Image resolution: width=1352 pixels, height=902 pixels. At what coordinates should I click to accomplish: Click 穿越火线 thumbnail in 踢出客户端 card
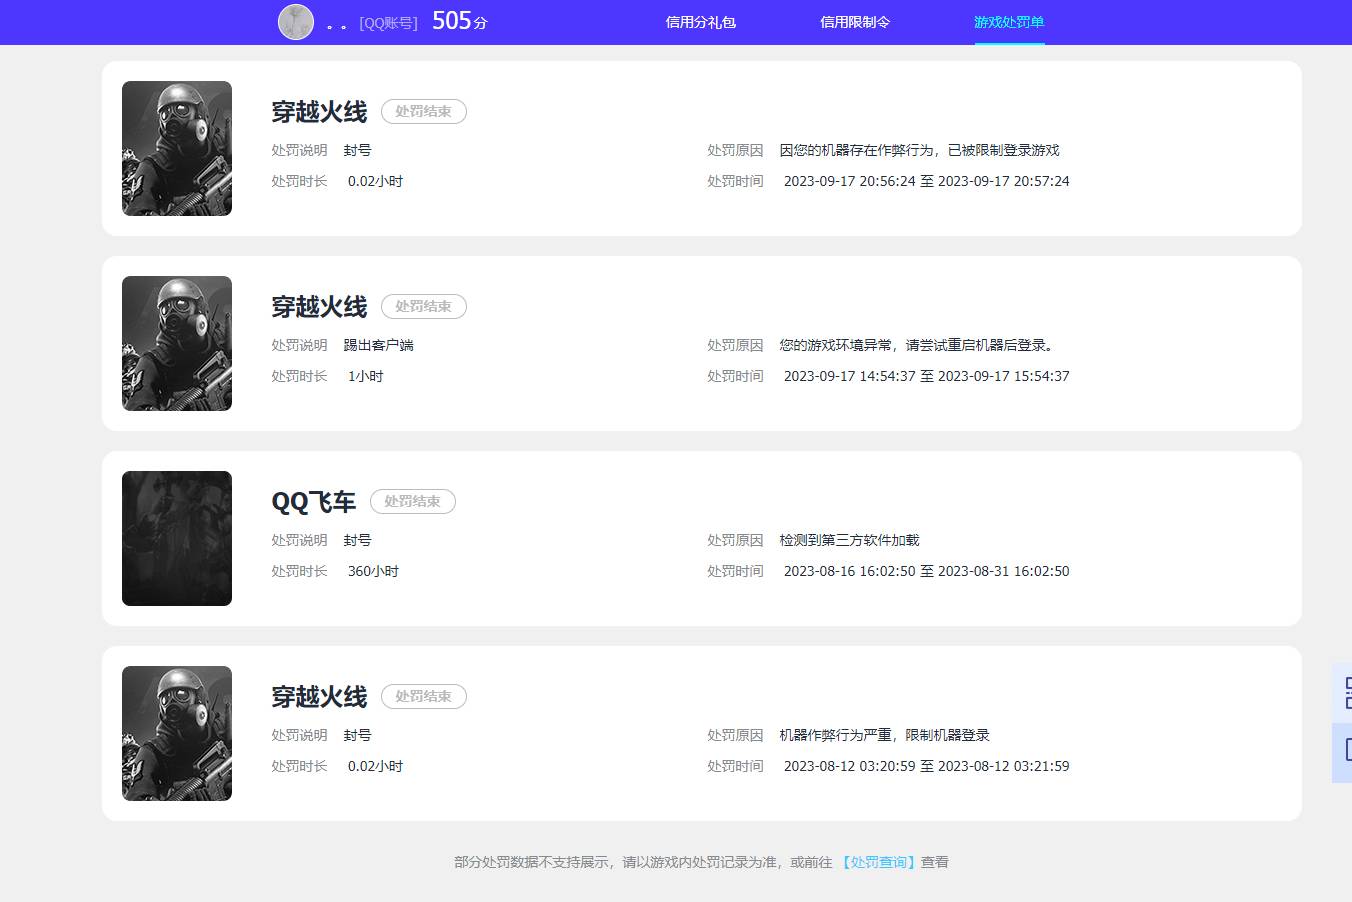(x=177, y=343)
